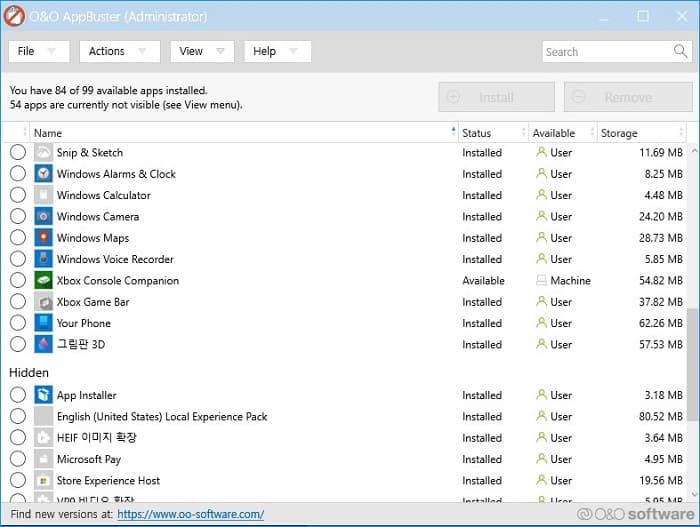Click the HEIF 이미지 확장 icon
Screen dimensions: 700x527
[x=43, y=438]
